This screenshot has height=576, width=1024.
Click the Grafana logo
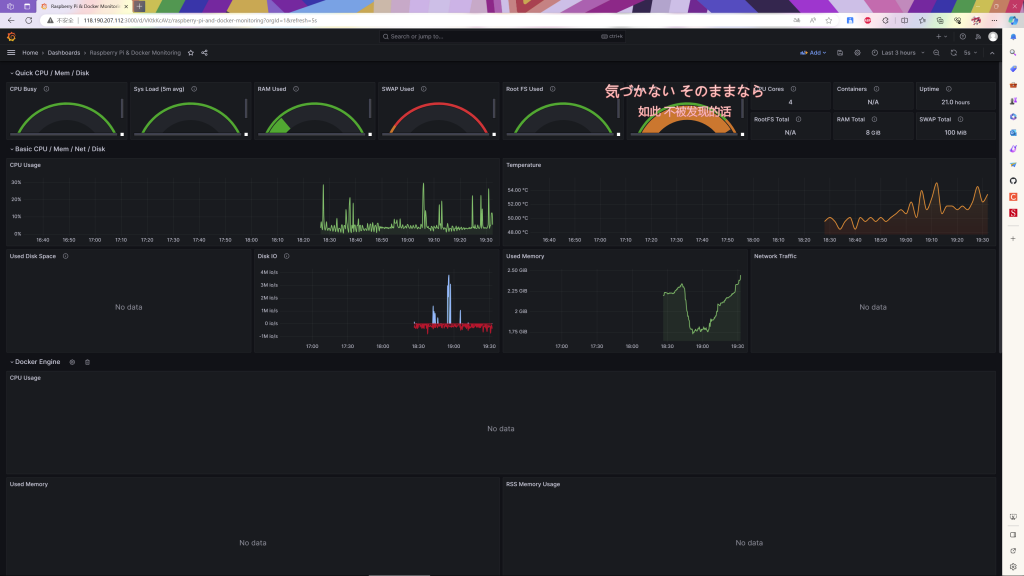[11, 37]
